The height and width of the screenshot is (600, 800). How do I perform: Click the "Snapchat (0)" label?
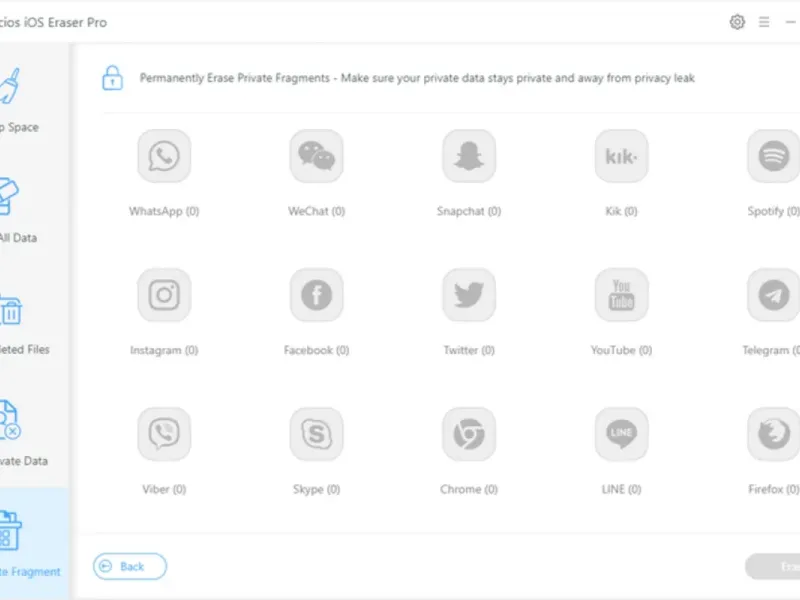[x=469, y=211]
